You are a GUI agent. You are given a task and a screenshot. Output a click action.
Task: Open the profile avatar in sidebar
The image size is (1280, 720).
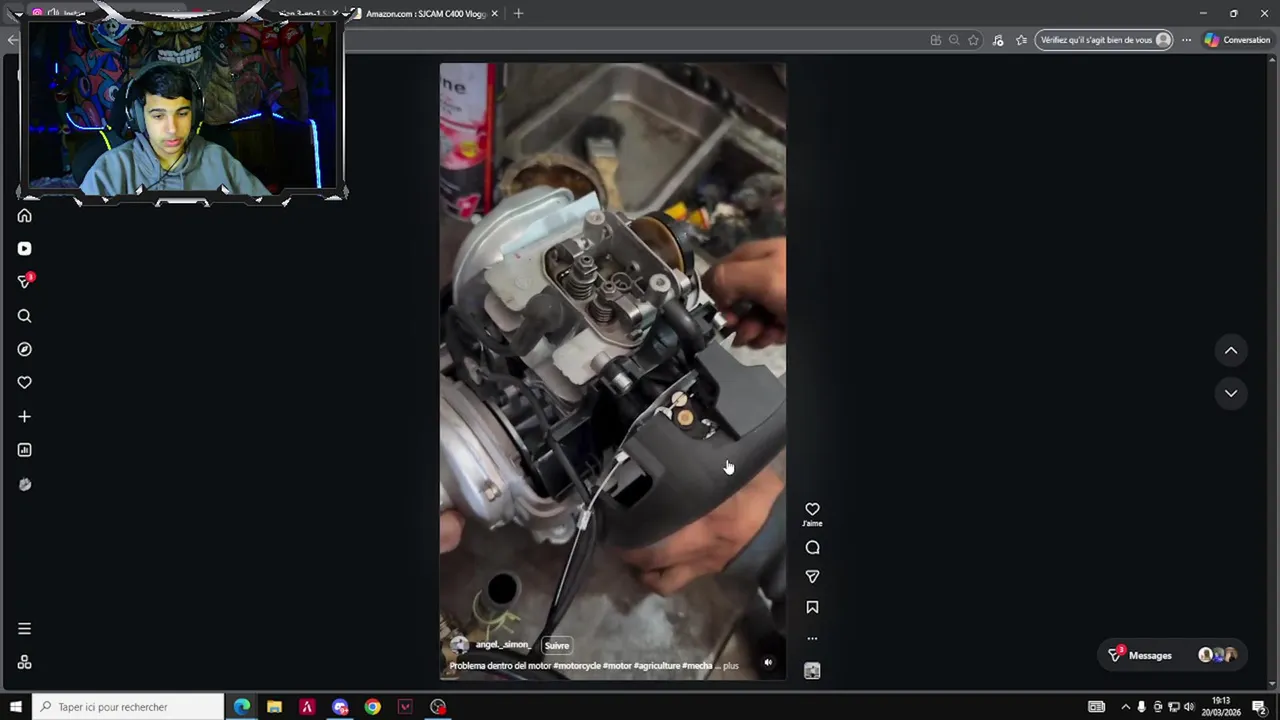(x=24, y=484)
